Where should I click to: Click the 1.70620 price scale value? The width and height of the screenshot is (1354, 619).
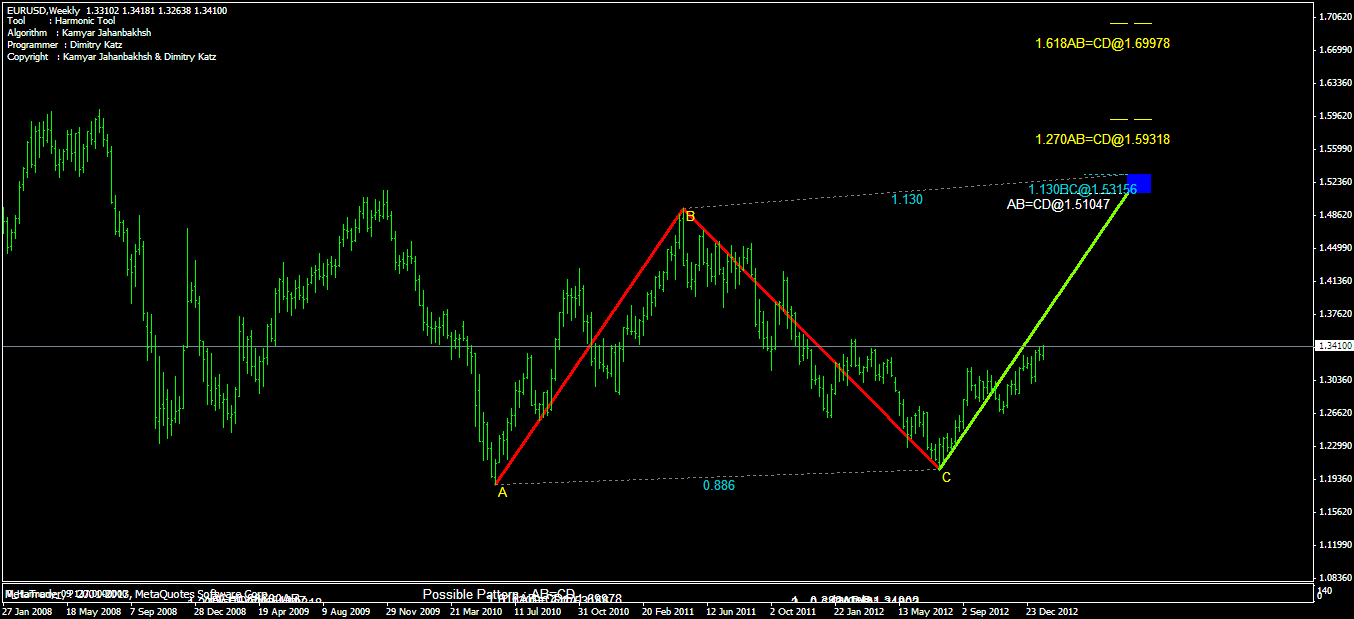pos(1335,17)
